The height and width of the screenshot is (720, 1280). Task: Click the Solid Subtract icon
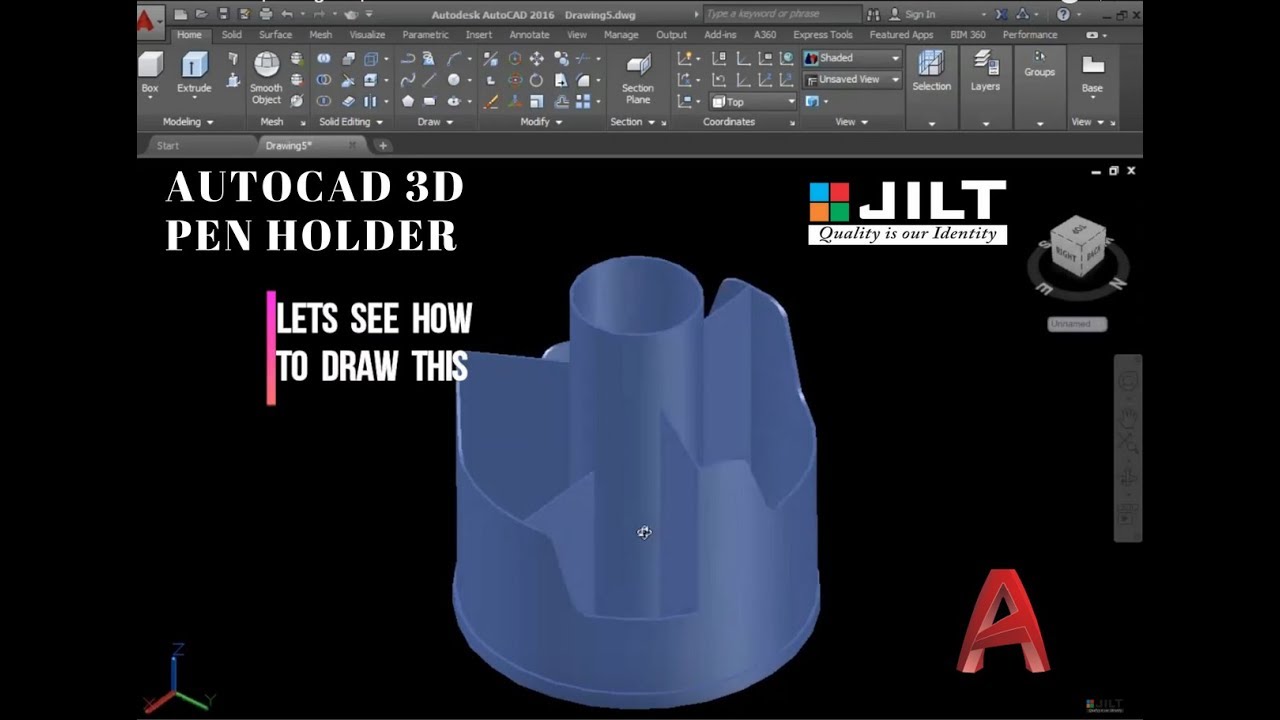click(324, 80)
